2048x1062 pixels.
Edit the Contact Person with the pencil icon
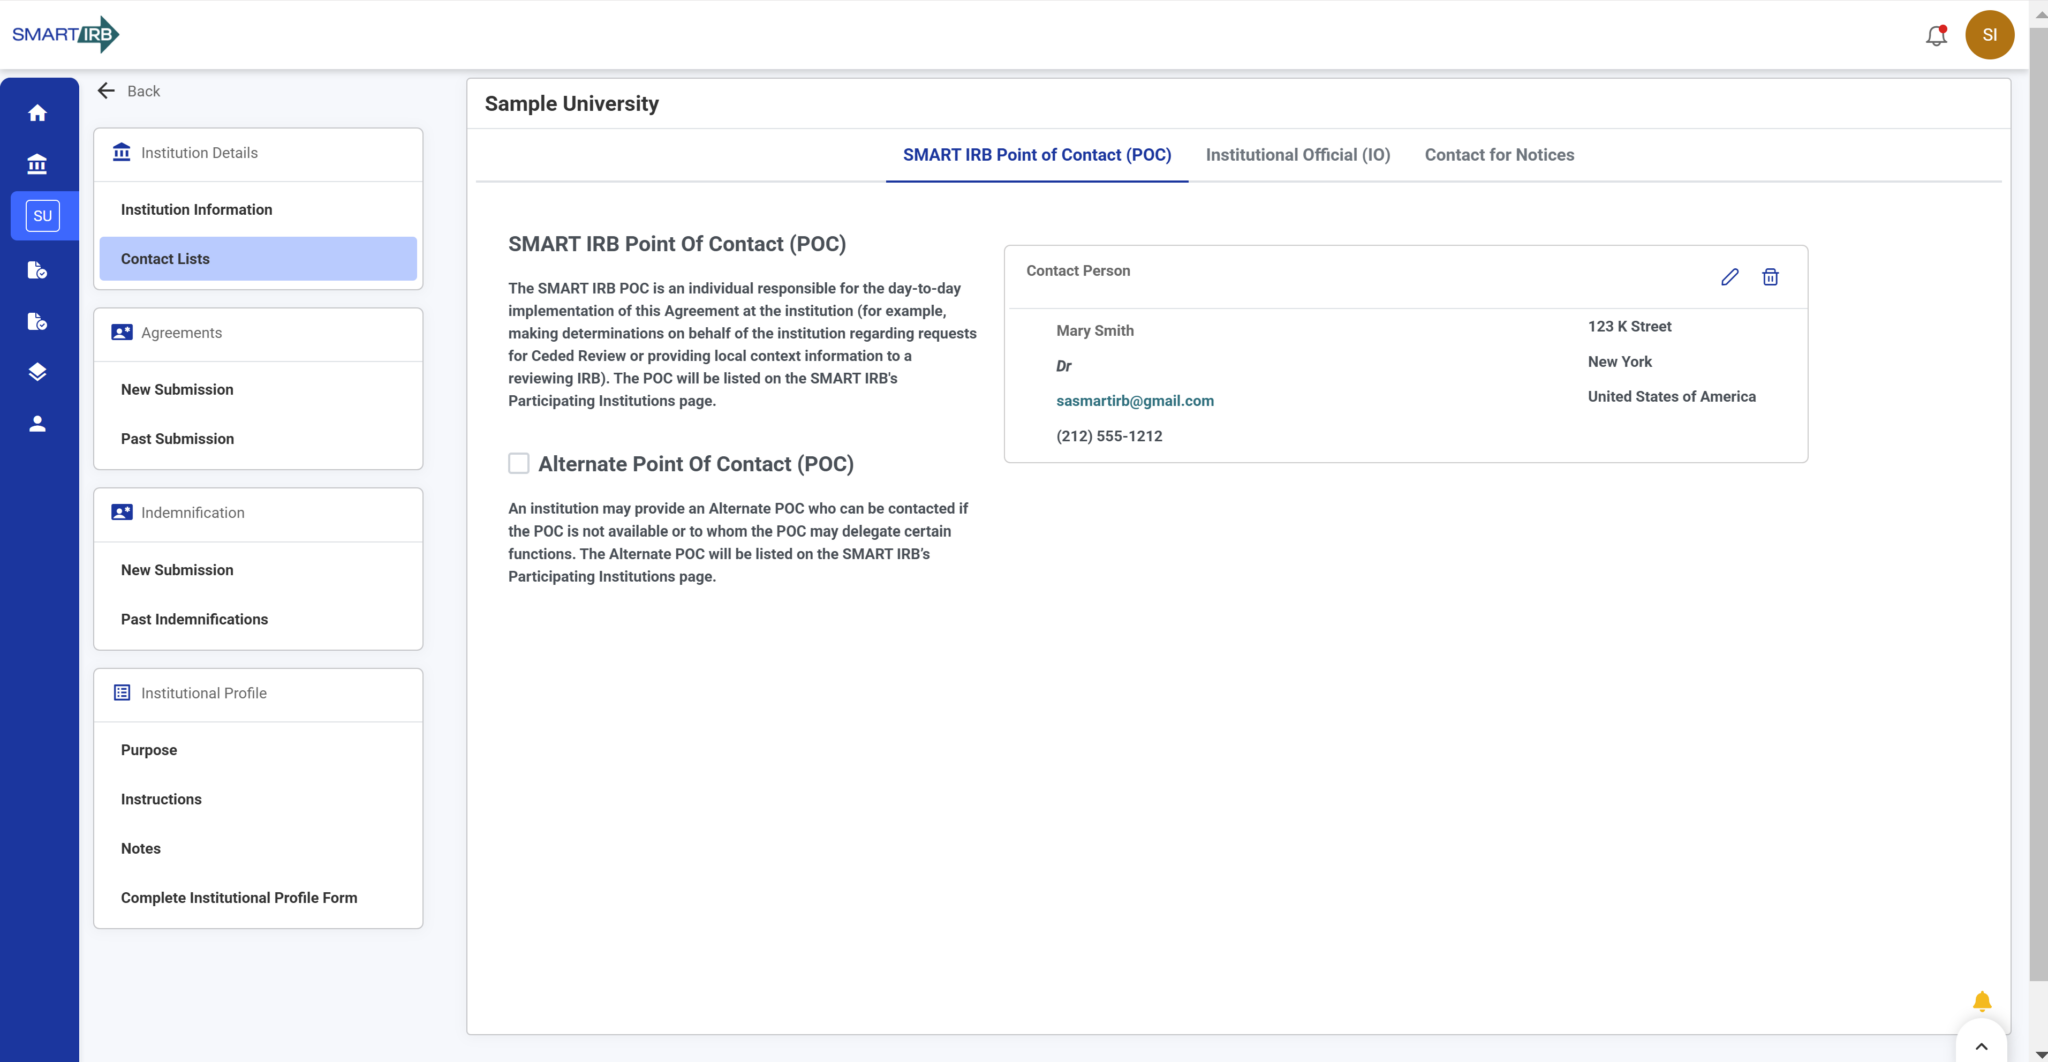click(x=1729, y=276)
